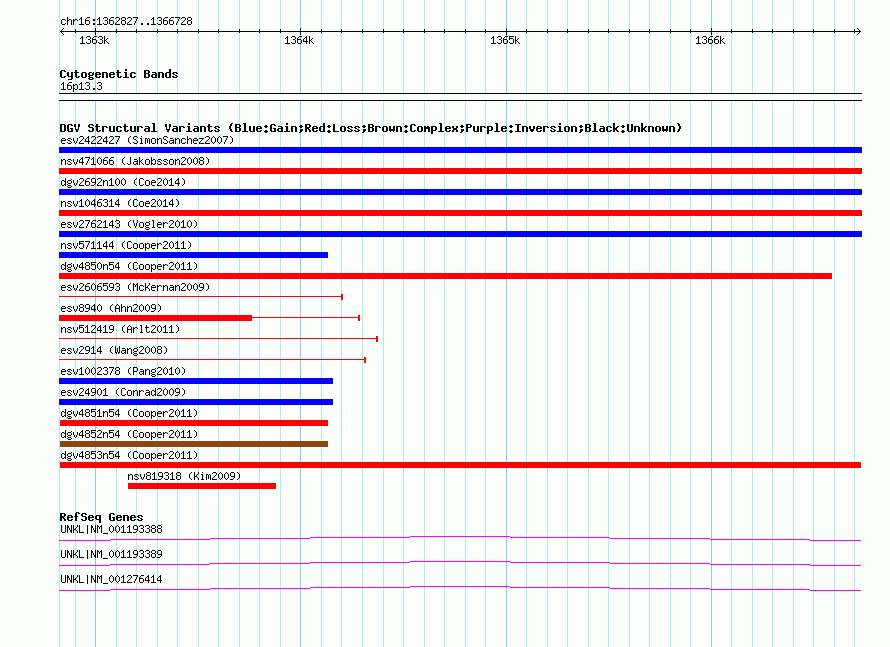Viewport: 890px width, 647px height.
Task: Open the dgv2692n100 (Coe2014) variant label
Action: [123, 182]
